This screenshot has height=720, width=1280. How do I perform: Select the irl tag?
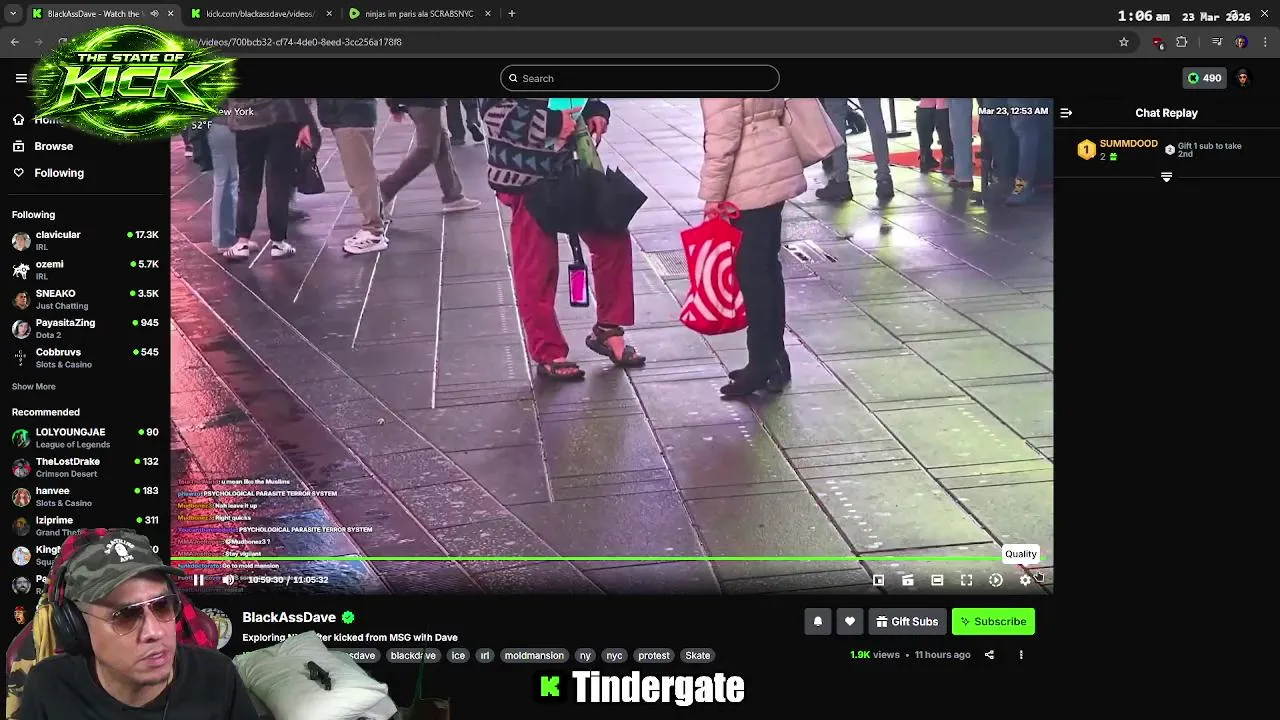pyautogui.click(x=485, y=655)
